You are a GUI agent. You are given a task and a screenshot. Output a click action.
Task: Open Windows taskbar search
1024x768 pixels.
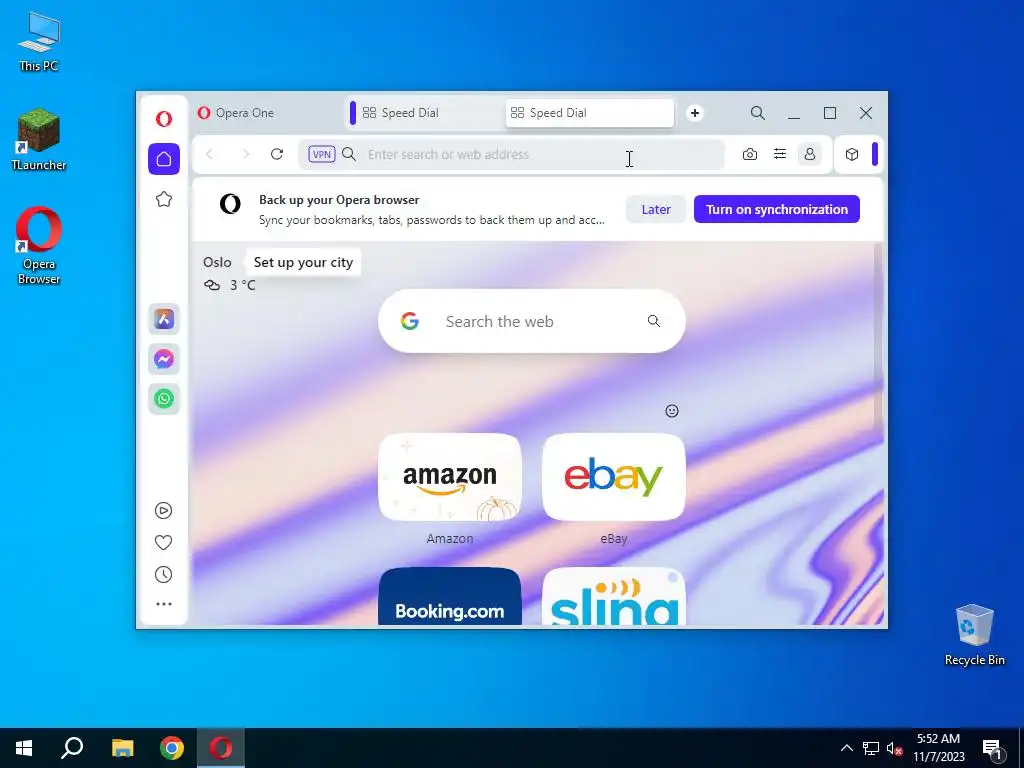(72, 748)
